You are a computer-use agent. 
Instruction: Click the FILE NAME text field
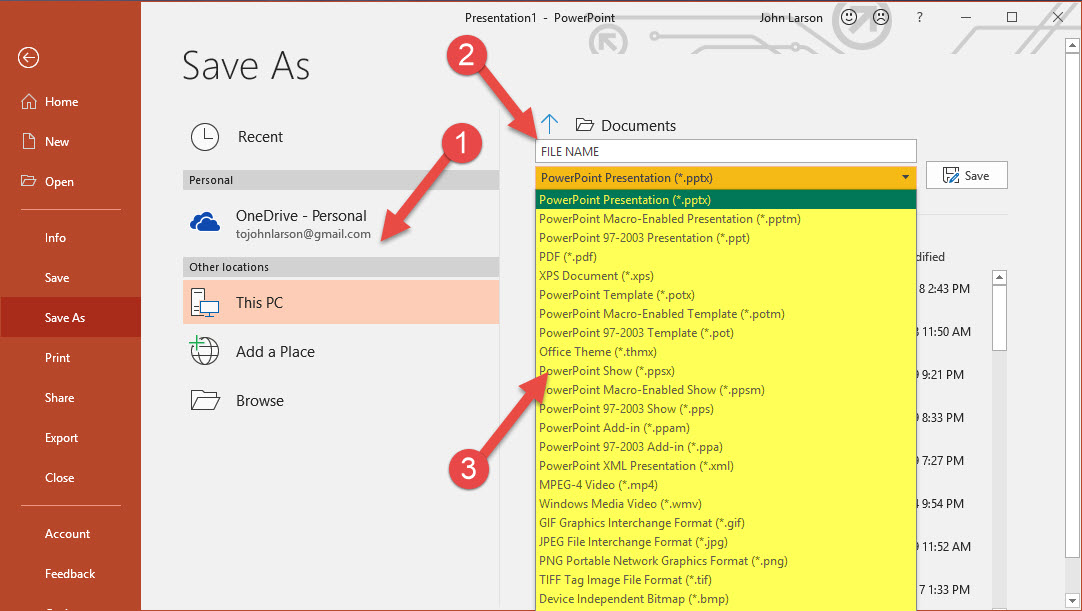pyautogui.click(x=725, y=151)
